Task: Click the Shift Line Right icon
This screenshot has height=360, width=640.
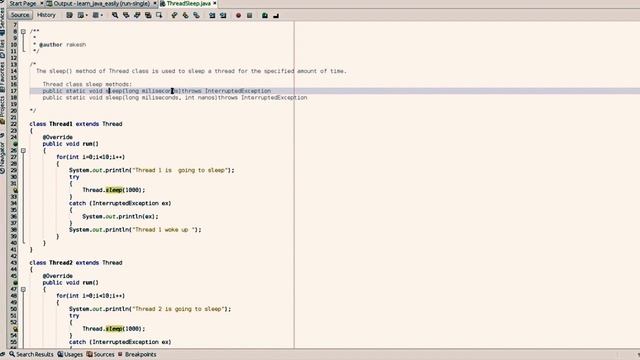Action: point(223,15)
